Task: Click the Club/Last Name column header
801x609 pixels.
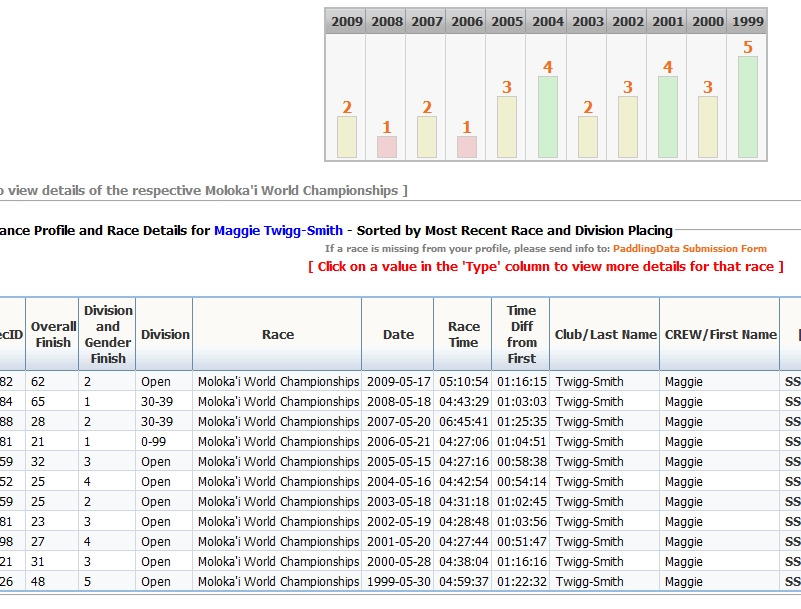Action: 605,335
